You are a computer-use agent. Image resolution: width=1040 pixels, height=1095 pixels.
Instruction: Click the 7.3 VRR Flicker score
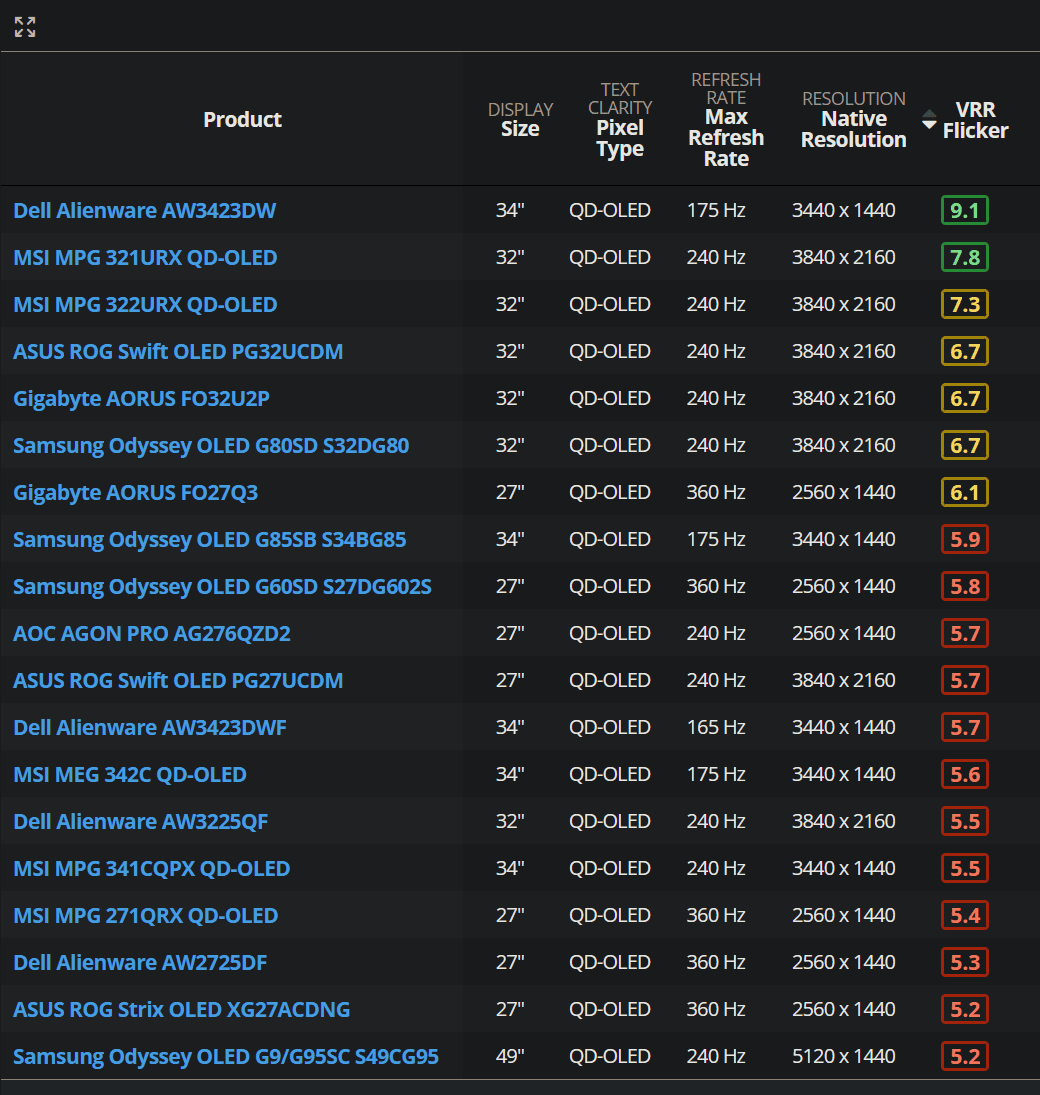[965, 304]
